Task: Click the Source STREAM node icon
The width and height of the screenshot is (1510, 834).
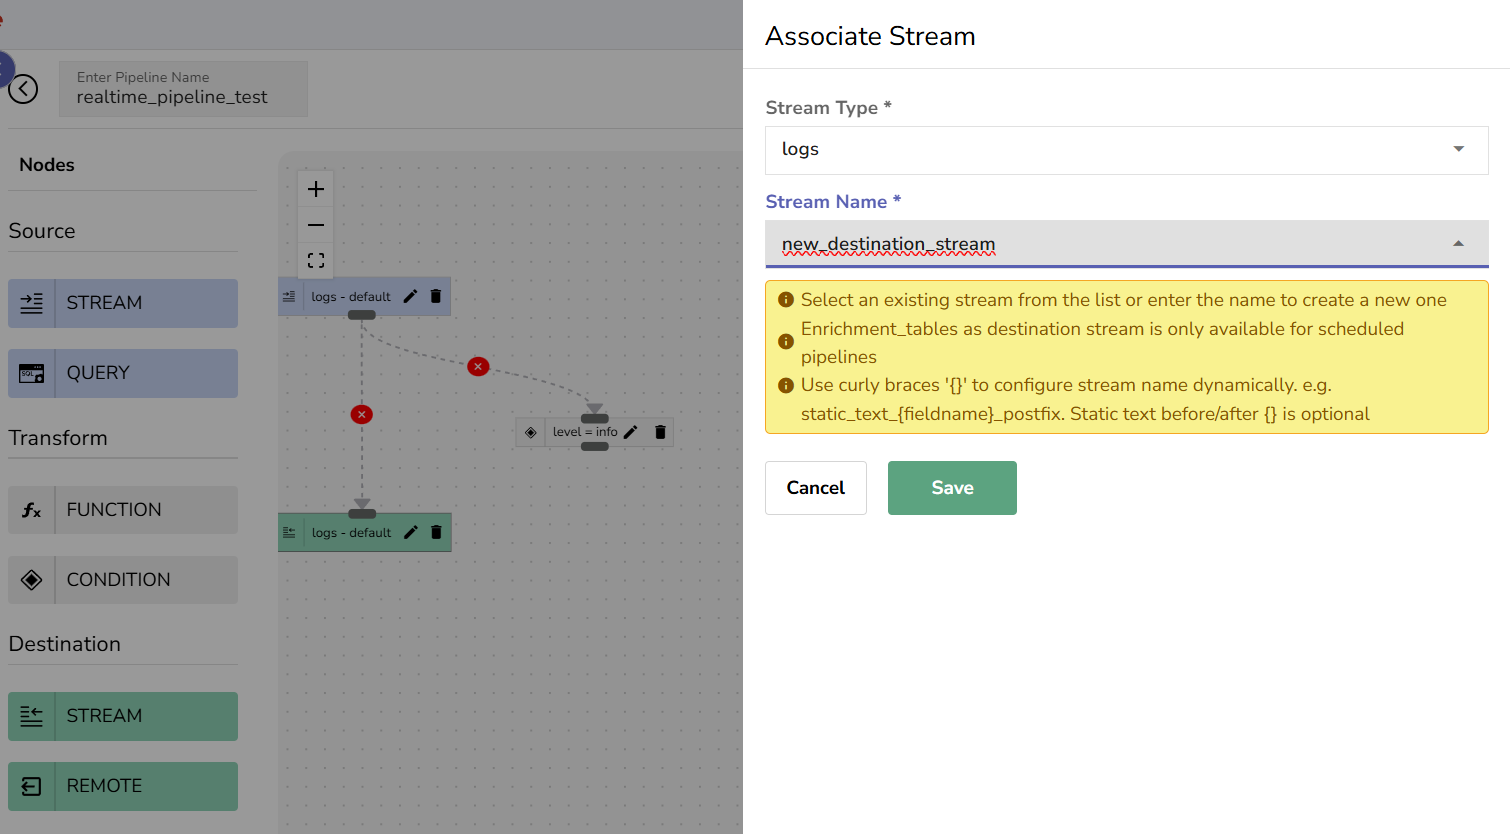Action: click(x=32, y=303)
